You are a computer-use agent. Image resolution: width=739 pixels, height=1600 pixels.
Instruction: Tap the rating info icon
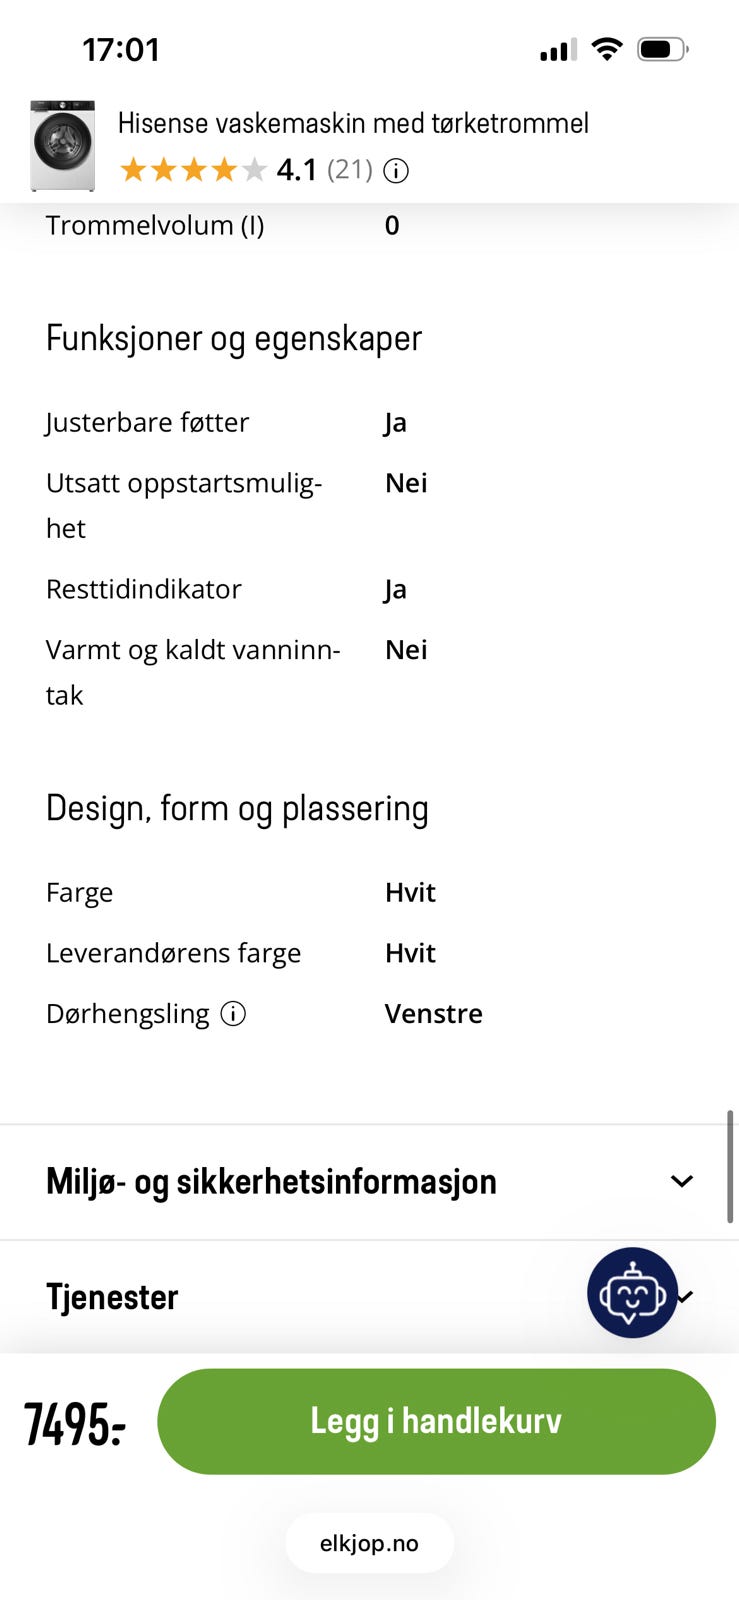(x=396, y=171)
